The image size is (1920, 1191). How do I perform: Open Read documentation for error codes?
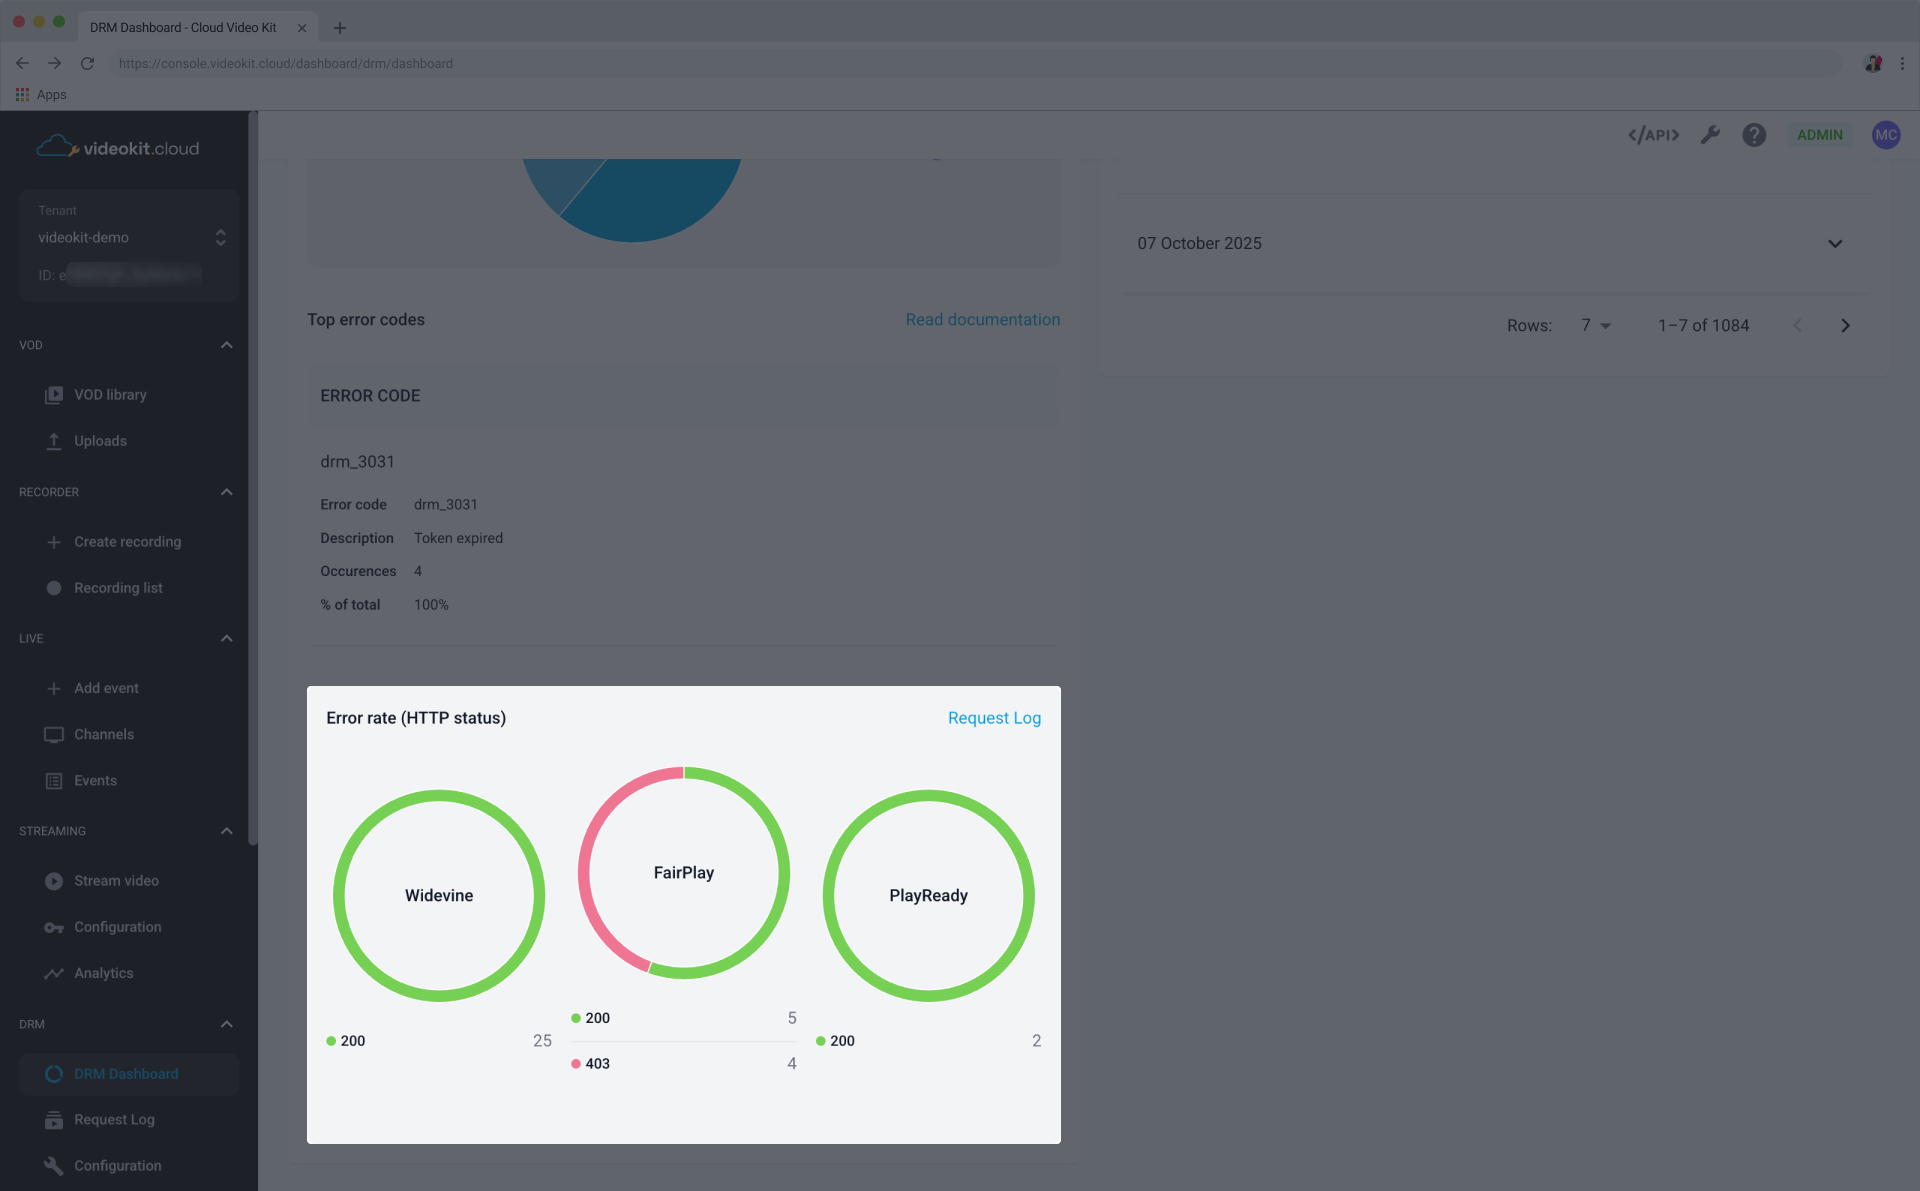(x=983, y=319)
